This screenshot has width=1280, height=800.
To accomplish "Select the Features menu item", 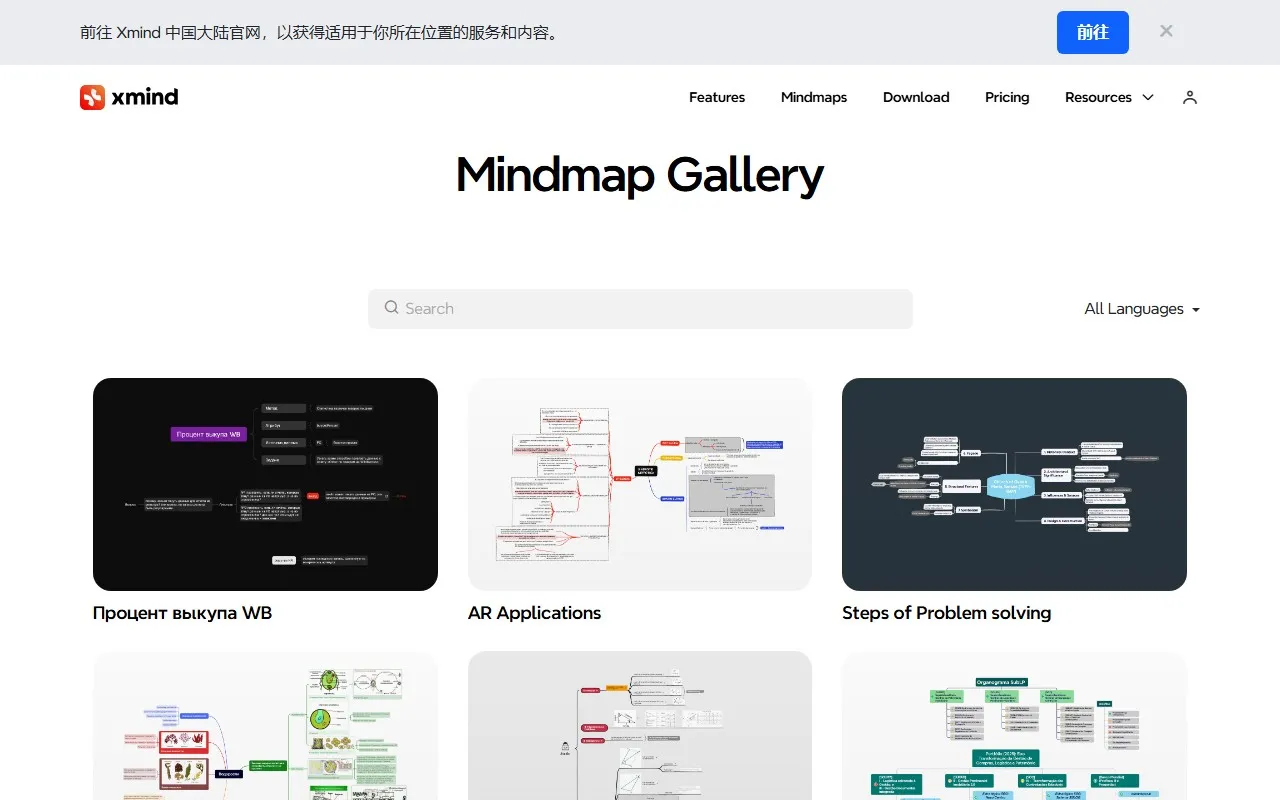I will coord(716,97).
